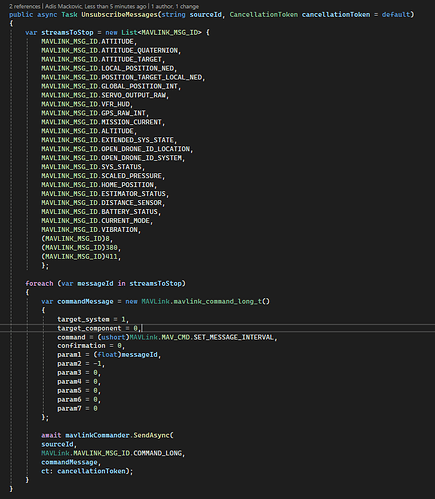Click the BATTERY_STATUS enum entry
The height and width of the screenshot is (499, 435).
click(x=129, y=212)
